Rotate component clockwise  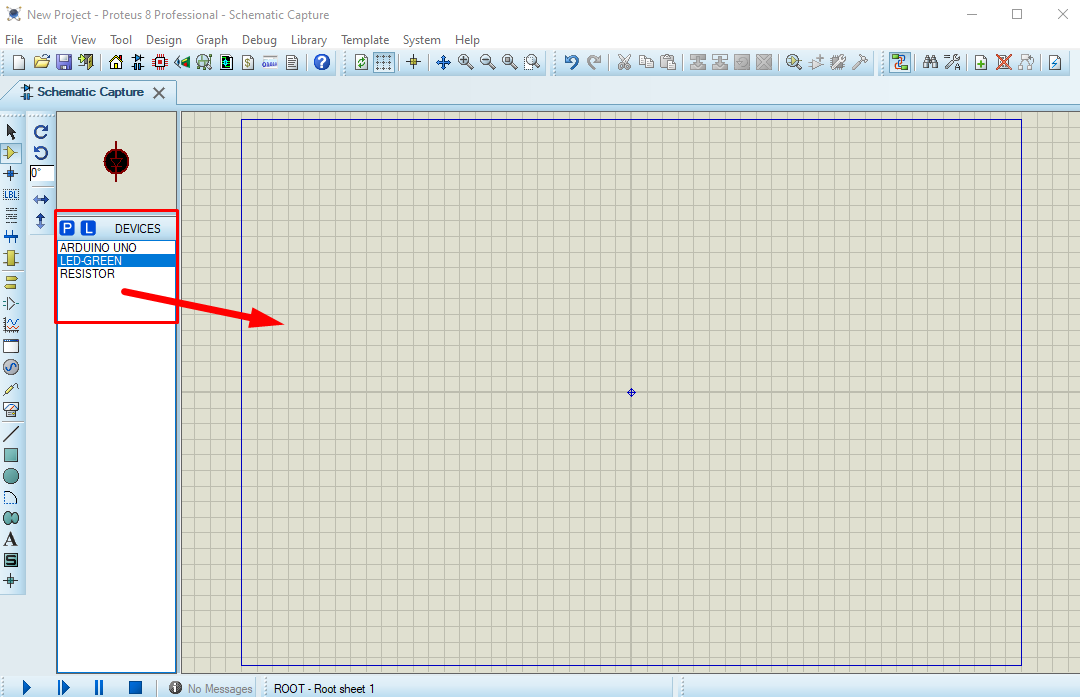(41, 132)
